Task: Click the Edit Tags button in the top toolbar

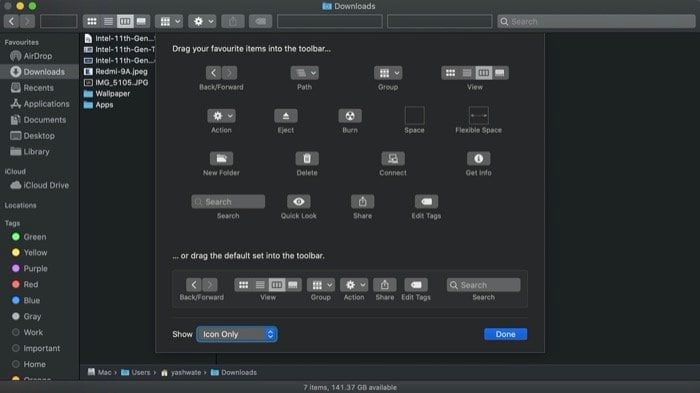Action: tap(260, 21)
